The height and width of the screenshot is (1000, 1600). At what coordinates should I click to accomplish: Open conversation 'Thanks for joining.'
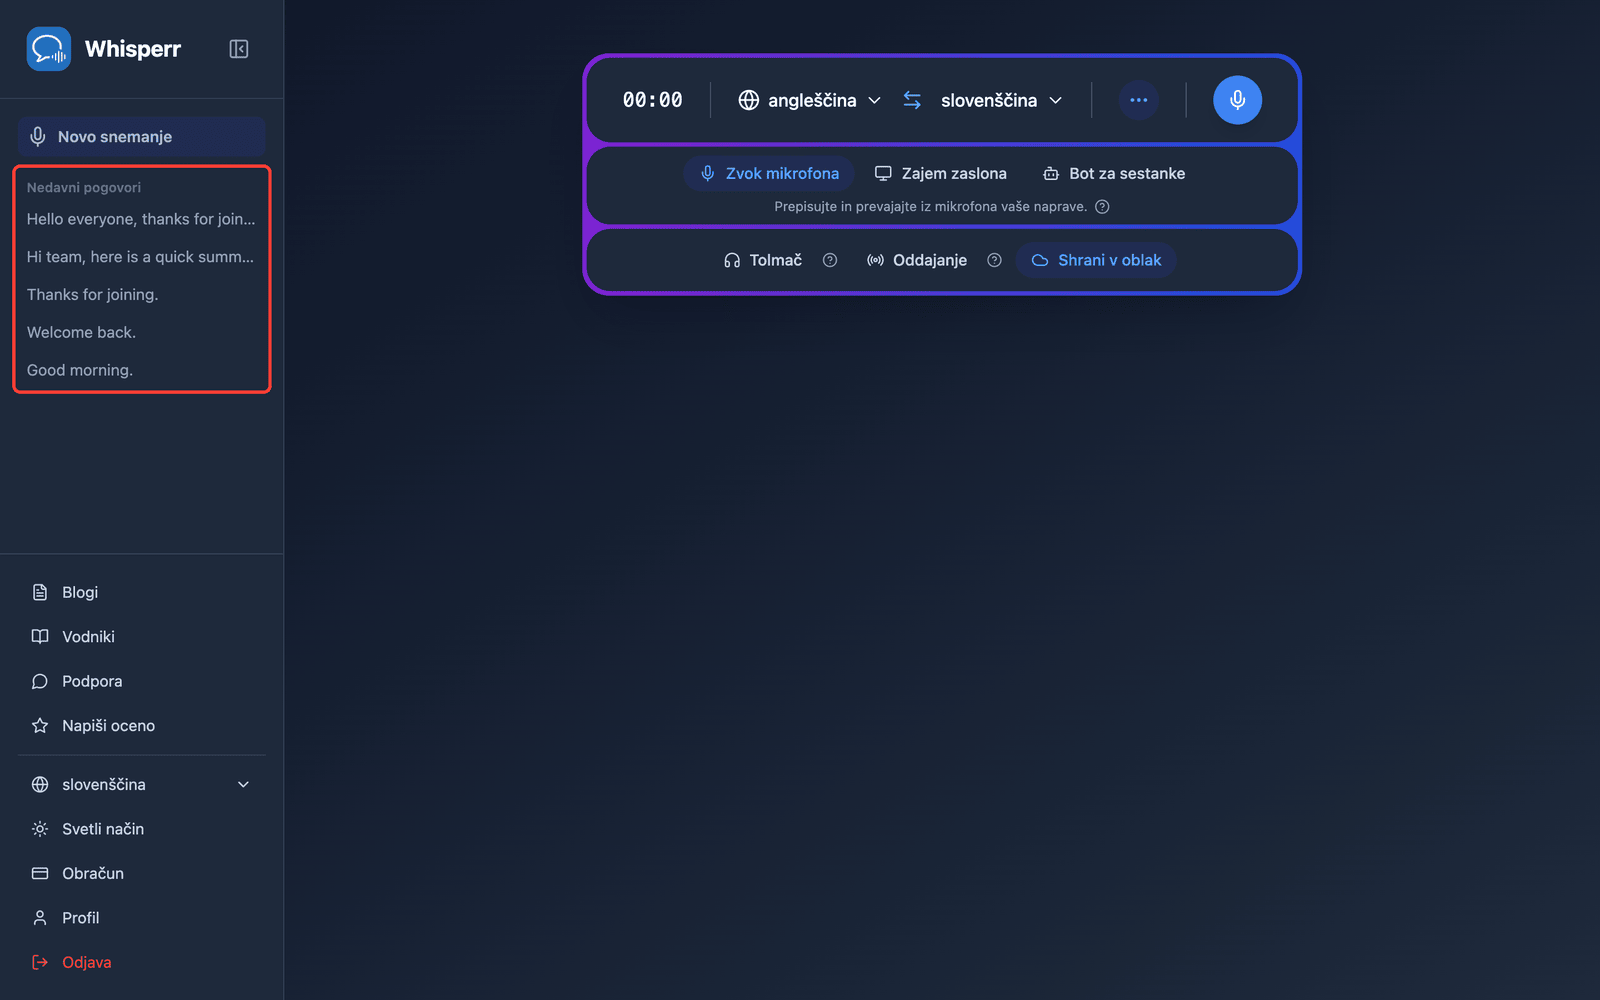141,295
